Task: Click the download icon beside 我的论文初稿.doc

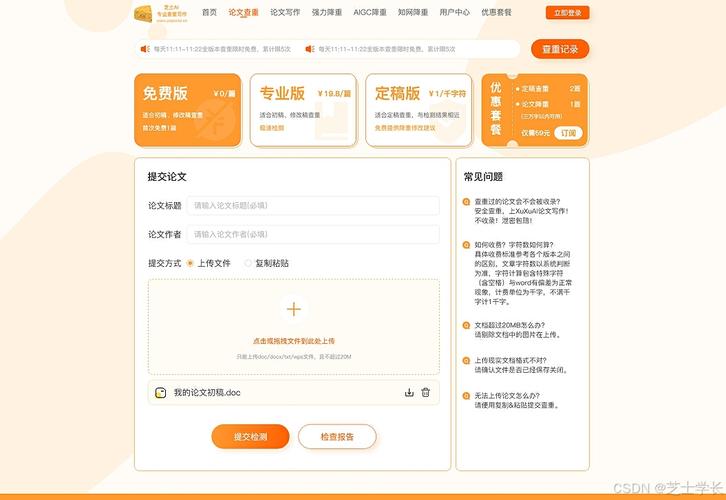Action: pyautogui.click(x=409, y=393)
